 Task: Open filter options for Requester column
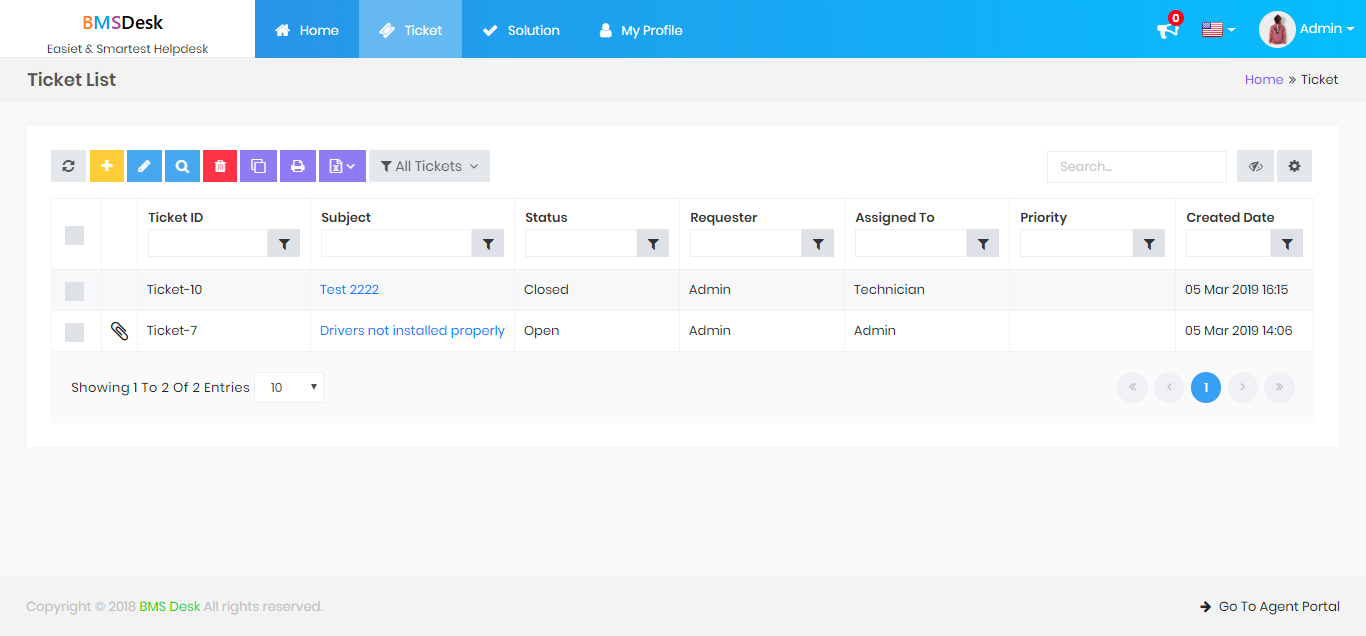point(818,243)
